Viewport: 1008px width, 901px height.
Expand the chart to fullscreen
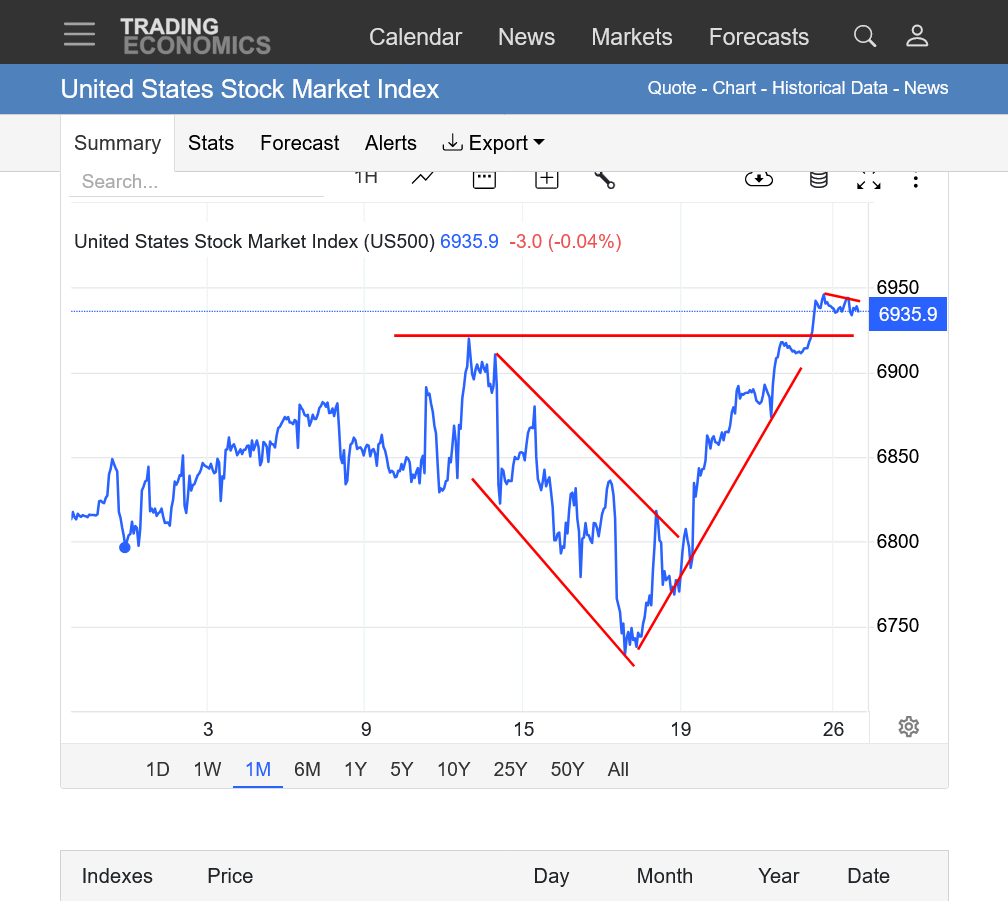tap(868, 180)
